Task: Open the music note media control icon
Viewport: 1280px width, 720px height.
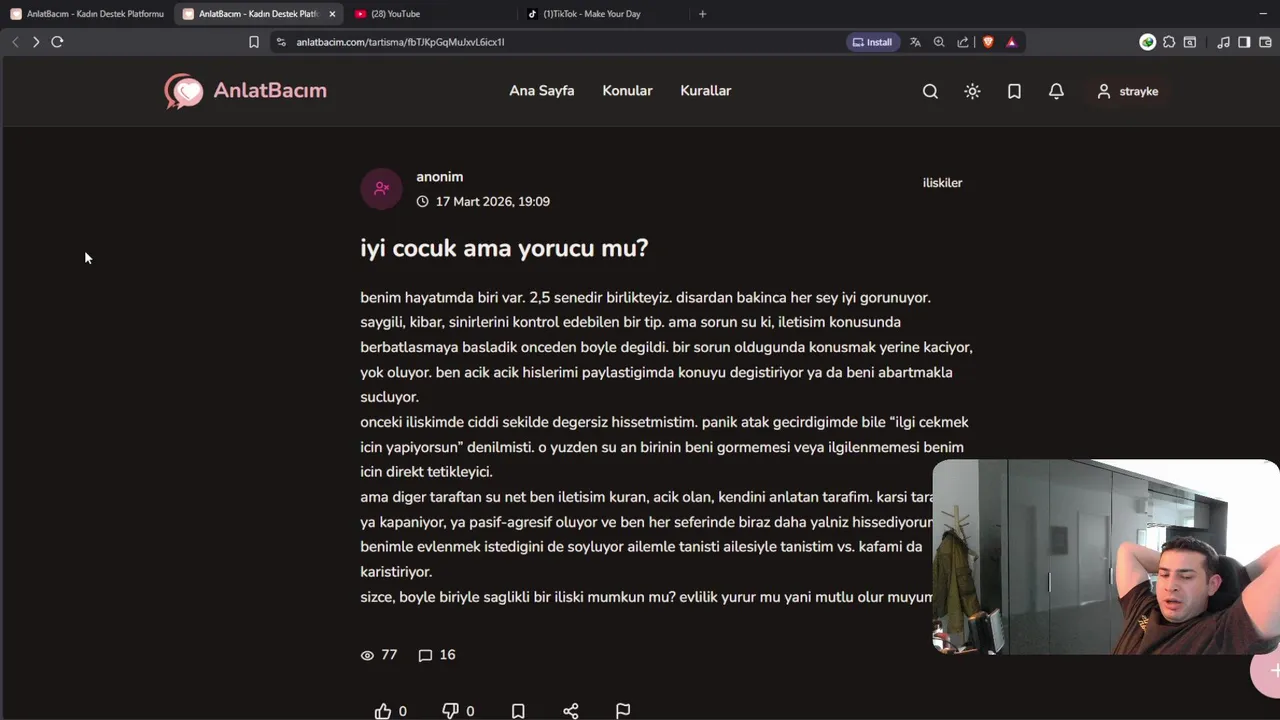Action: point(1223,42)
